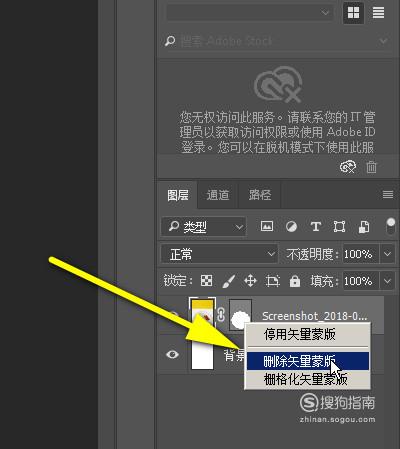The width and height of the screenshot is (400, 449).
Task: Switch Libraries panel to grid view
Action: coord(353,13)
